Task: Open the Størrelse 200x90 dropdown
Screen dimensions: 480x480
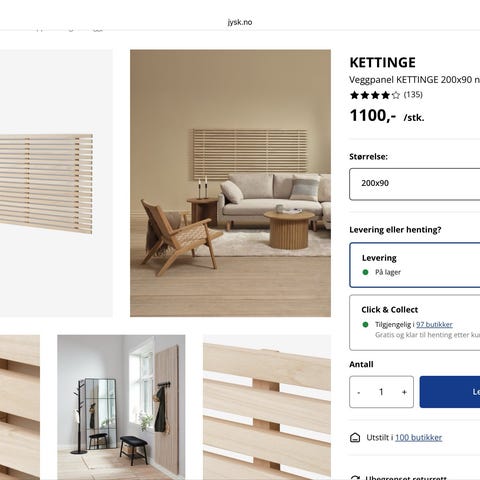Action: pos(415,184)
